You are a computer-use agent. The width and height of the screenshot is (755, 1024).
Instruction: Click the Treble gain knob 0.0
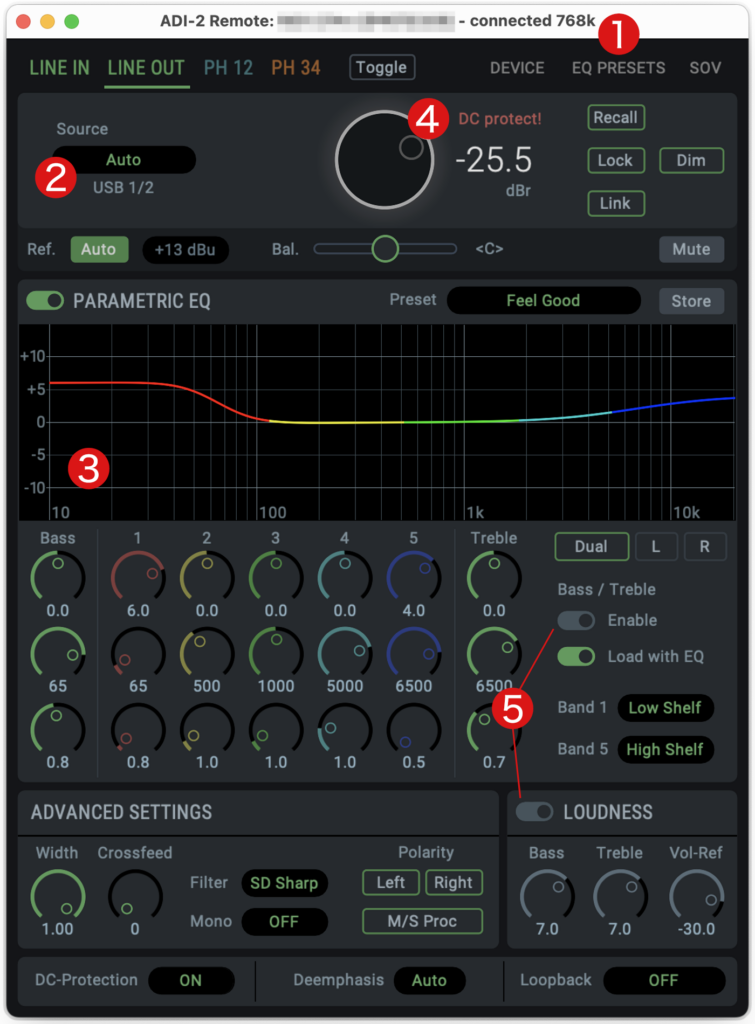[494, 577]
